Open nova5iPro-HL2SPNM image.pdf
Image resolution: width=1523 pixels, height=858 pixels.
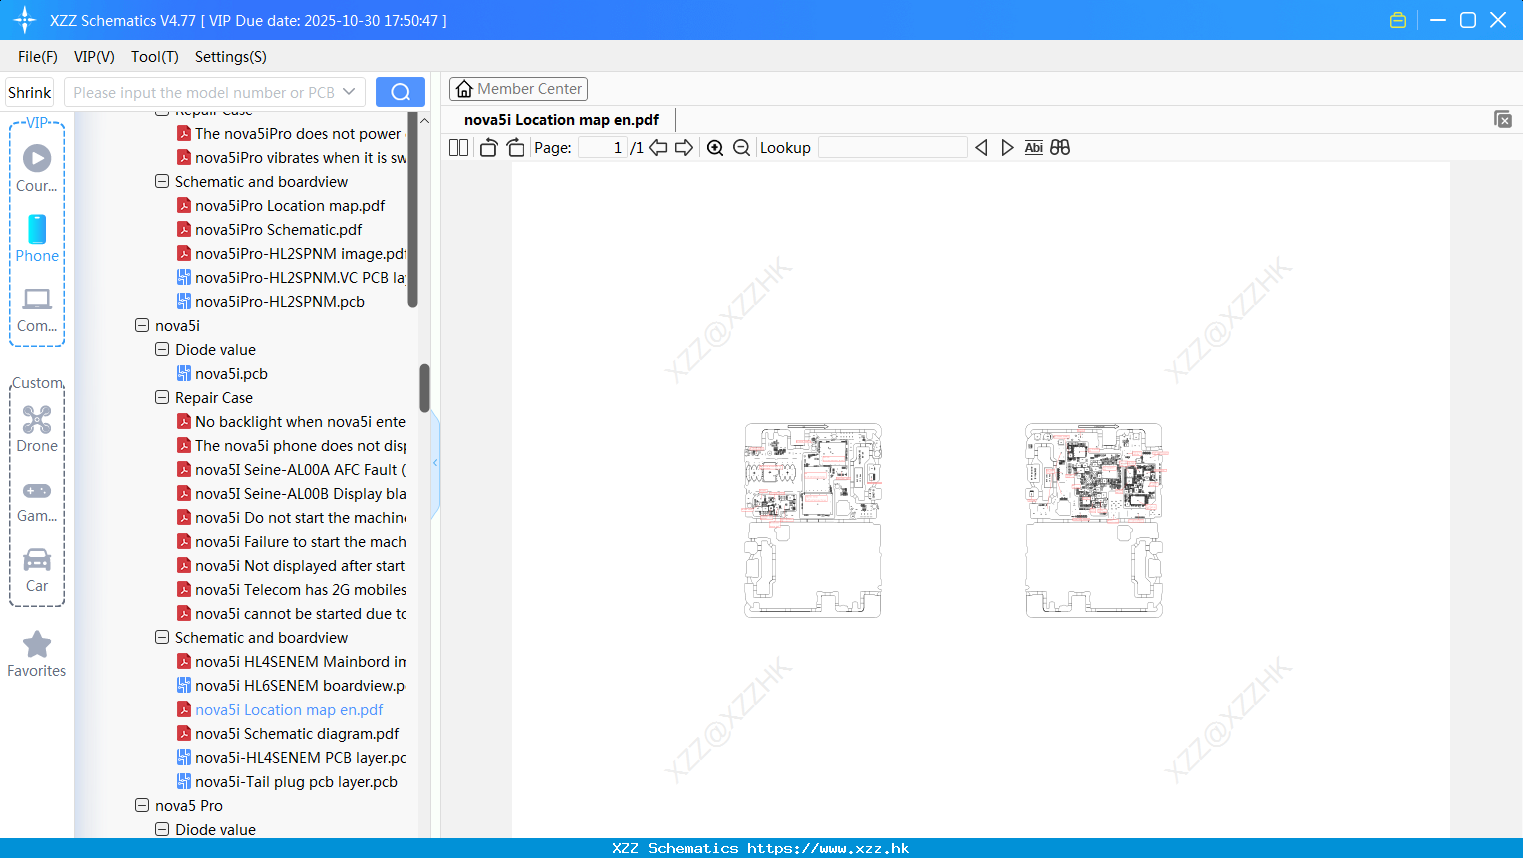[x=291, y=254]
